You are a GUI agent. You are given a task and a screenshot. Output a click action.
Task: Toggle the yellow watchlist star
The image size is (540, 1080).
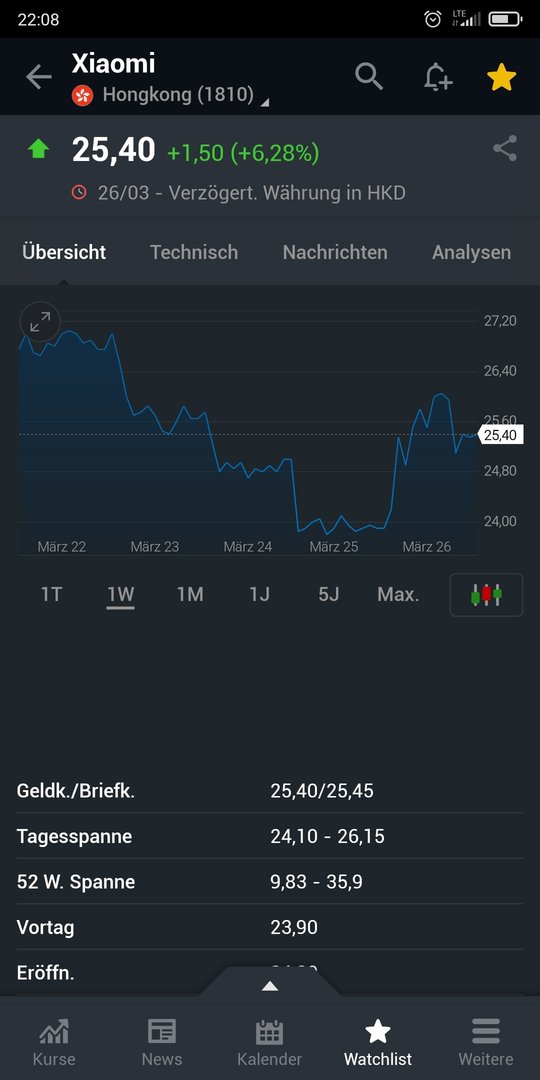501,76
